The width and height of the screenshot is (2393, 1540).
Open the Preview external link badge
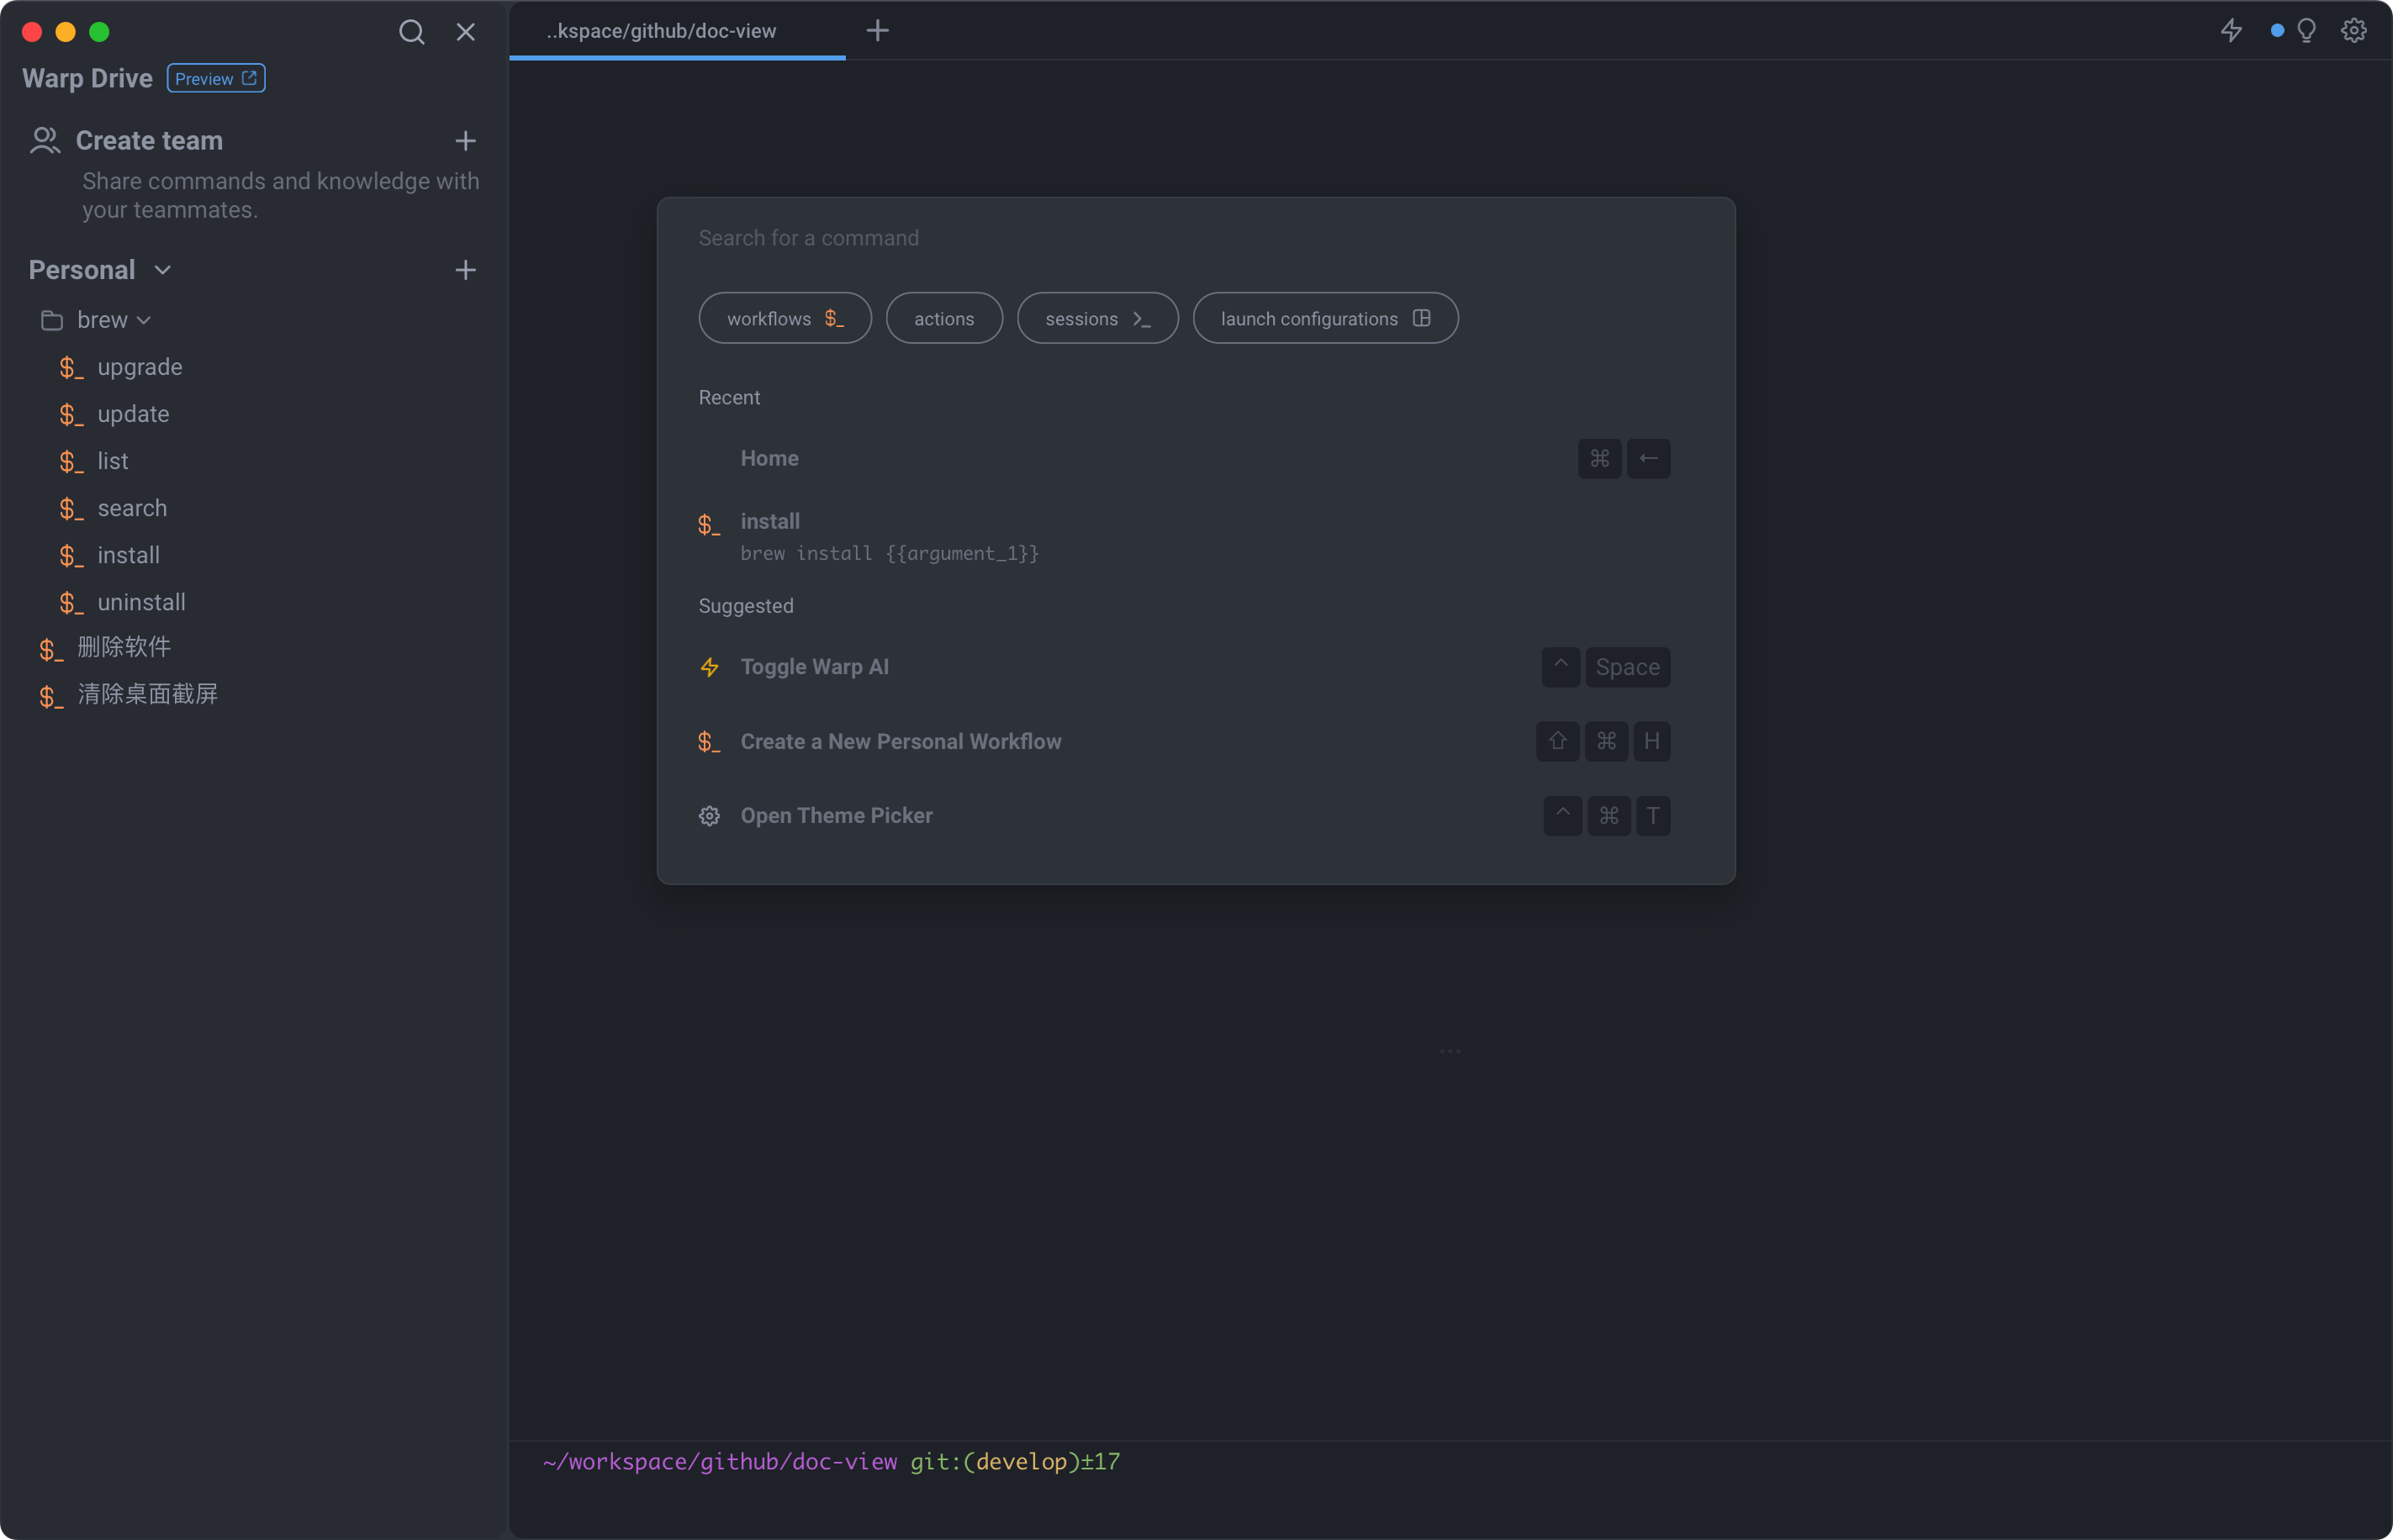(x=216, y=78)
